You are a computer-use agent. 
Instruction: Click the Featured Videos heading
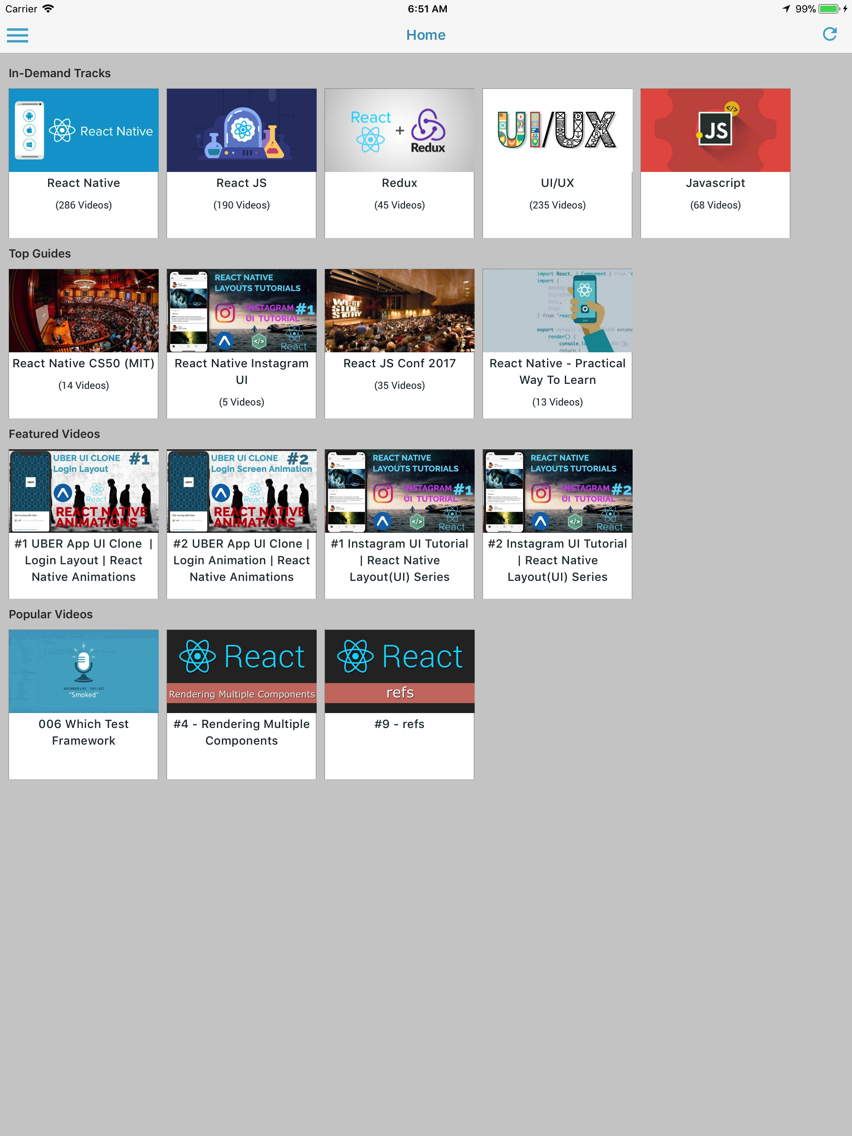[x=54, y=434]
